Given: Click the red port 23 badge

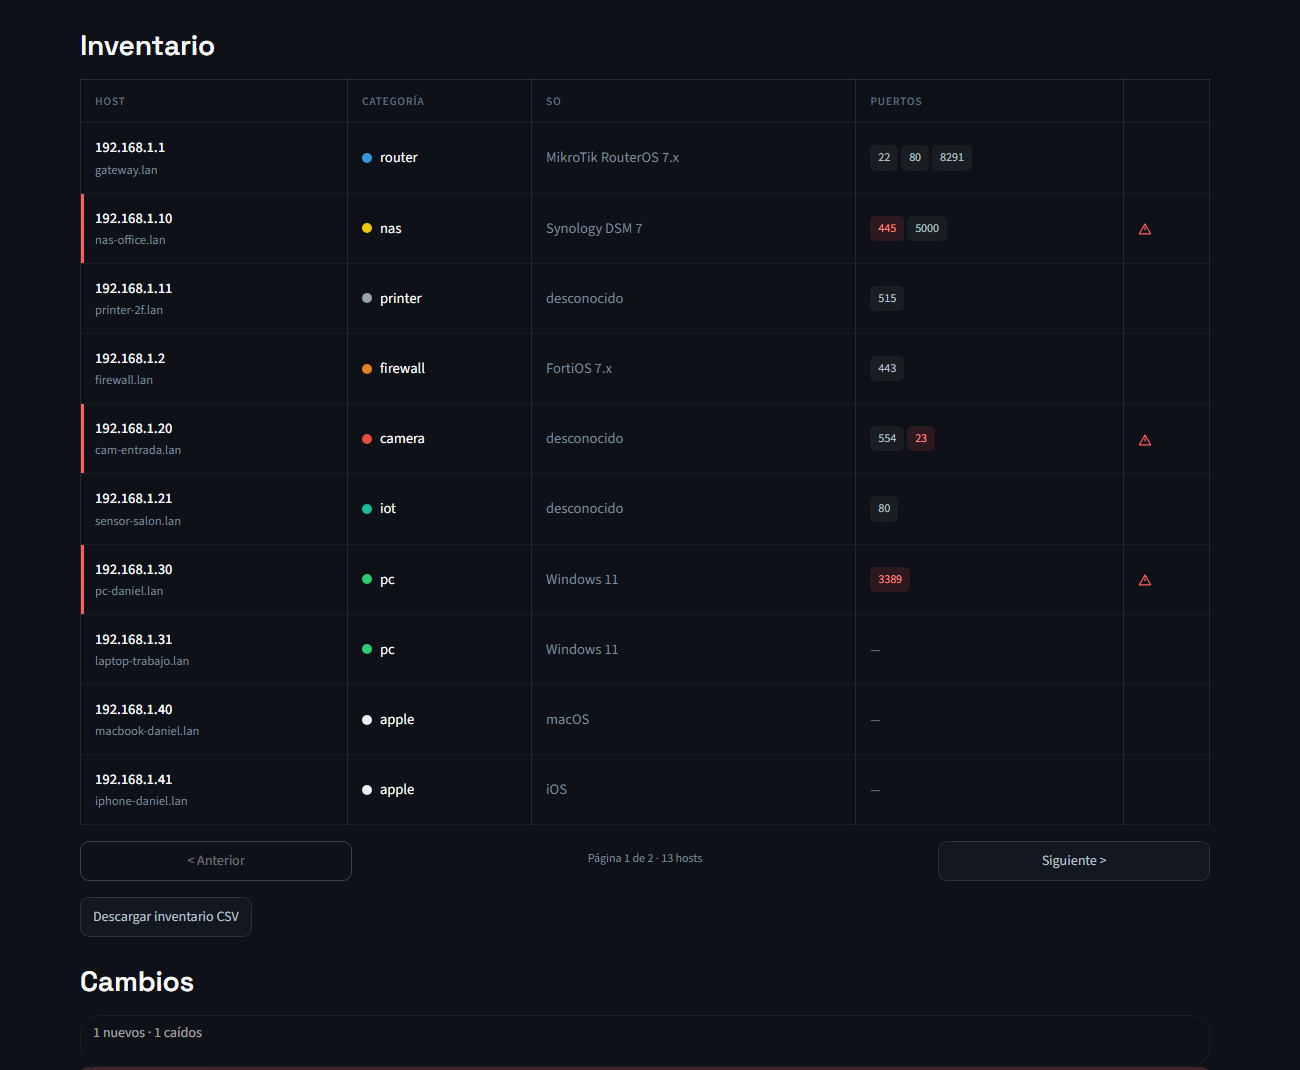Looking at the screenshot, I should coord(921,438).
